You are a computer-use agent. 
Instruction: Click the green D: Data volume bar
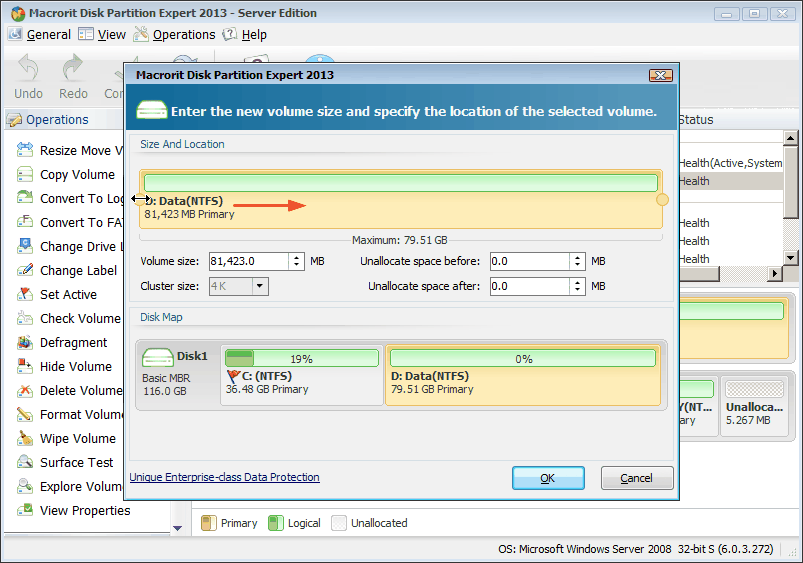[x=400, y=183]
